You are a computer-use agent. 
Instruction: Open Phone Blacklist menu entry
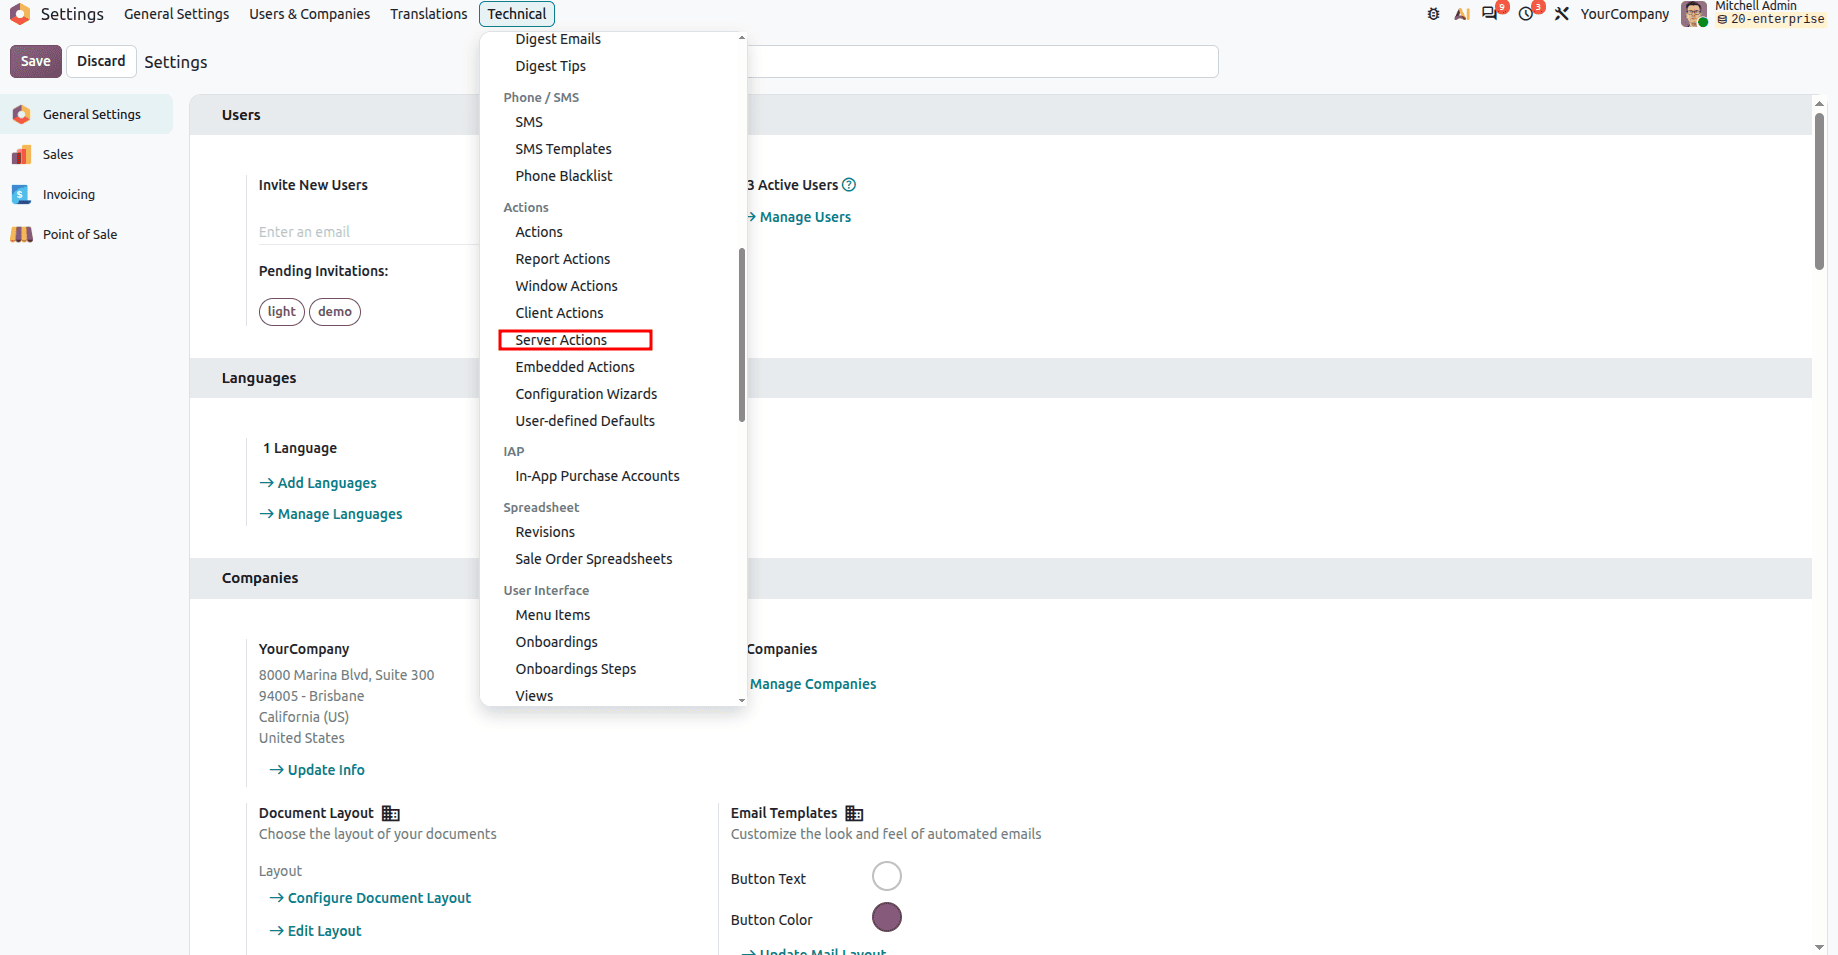(563, 176)
